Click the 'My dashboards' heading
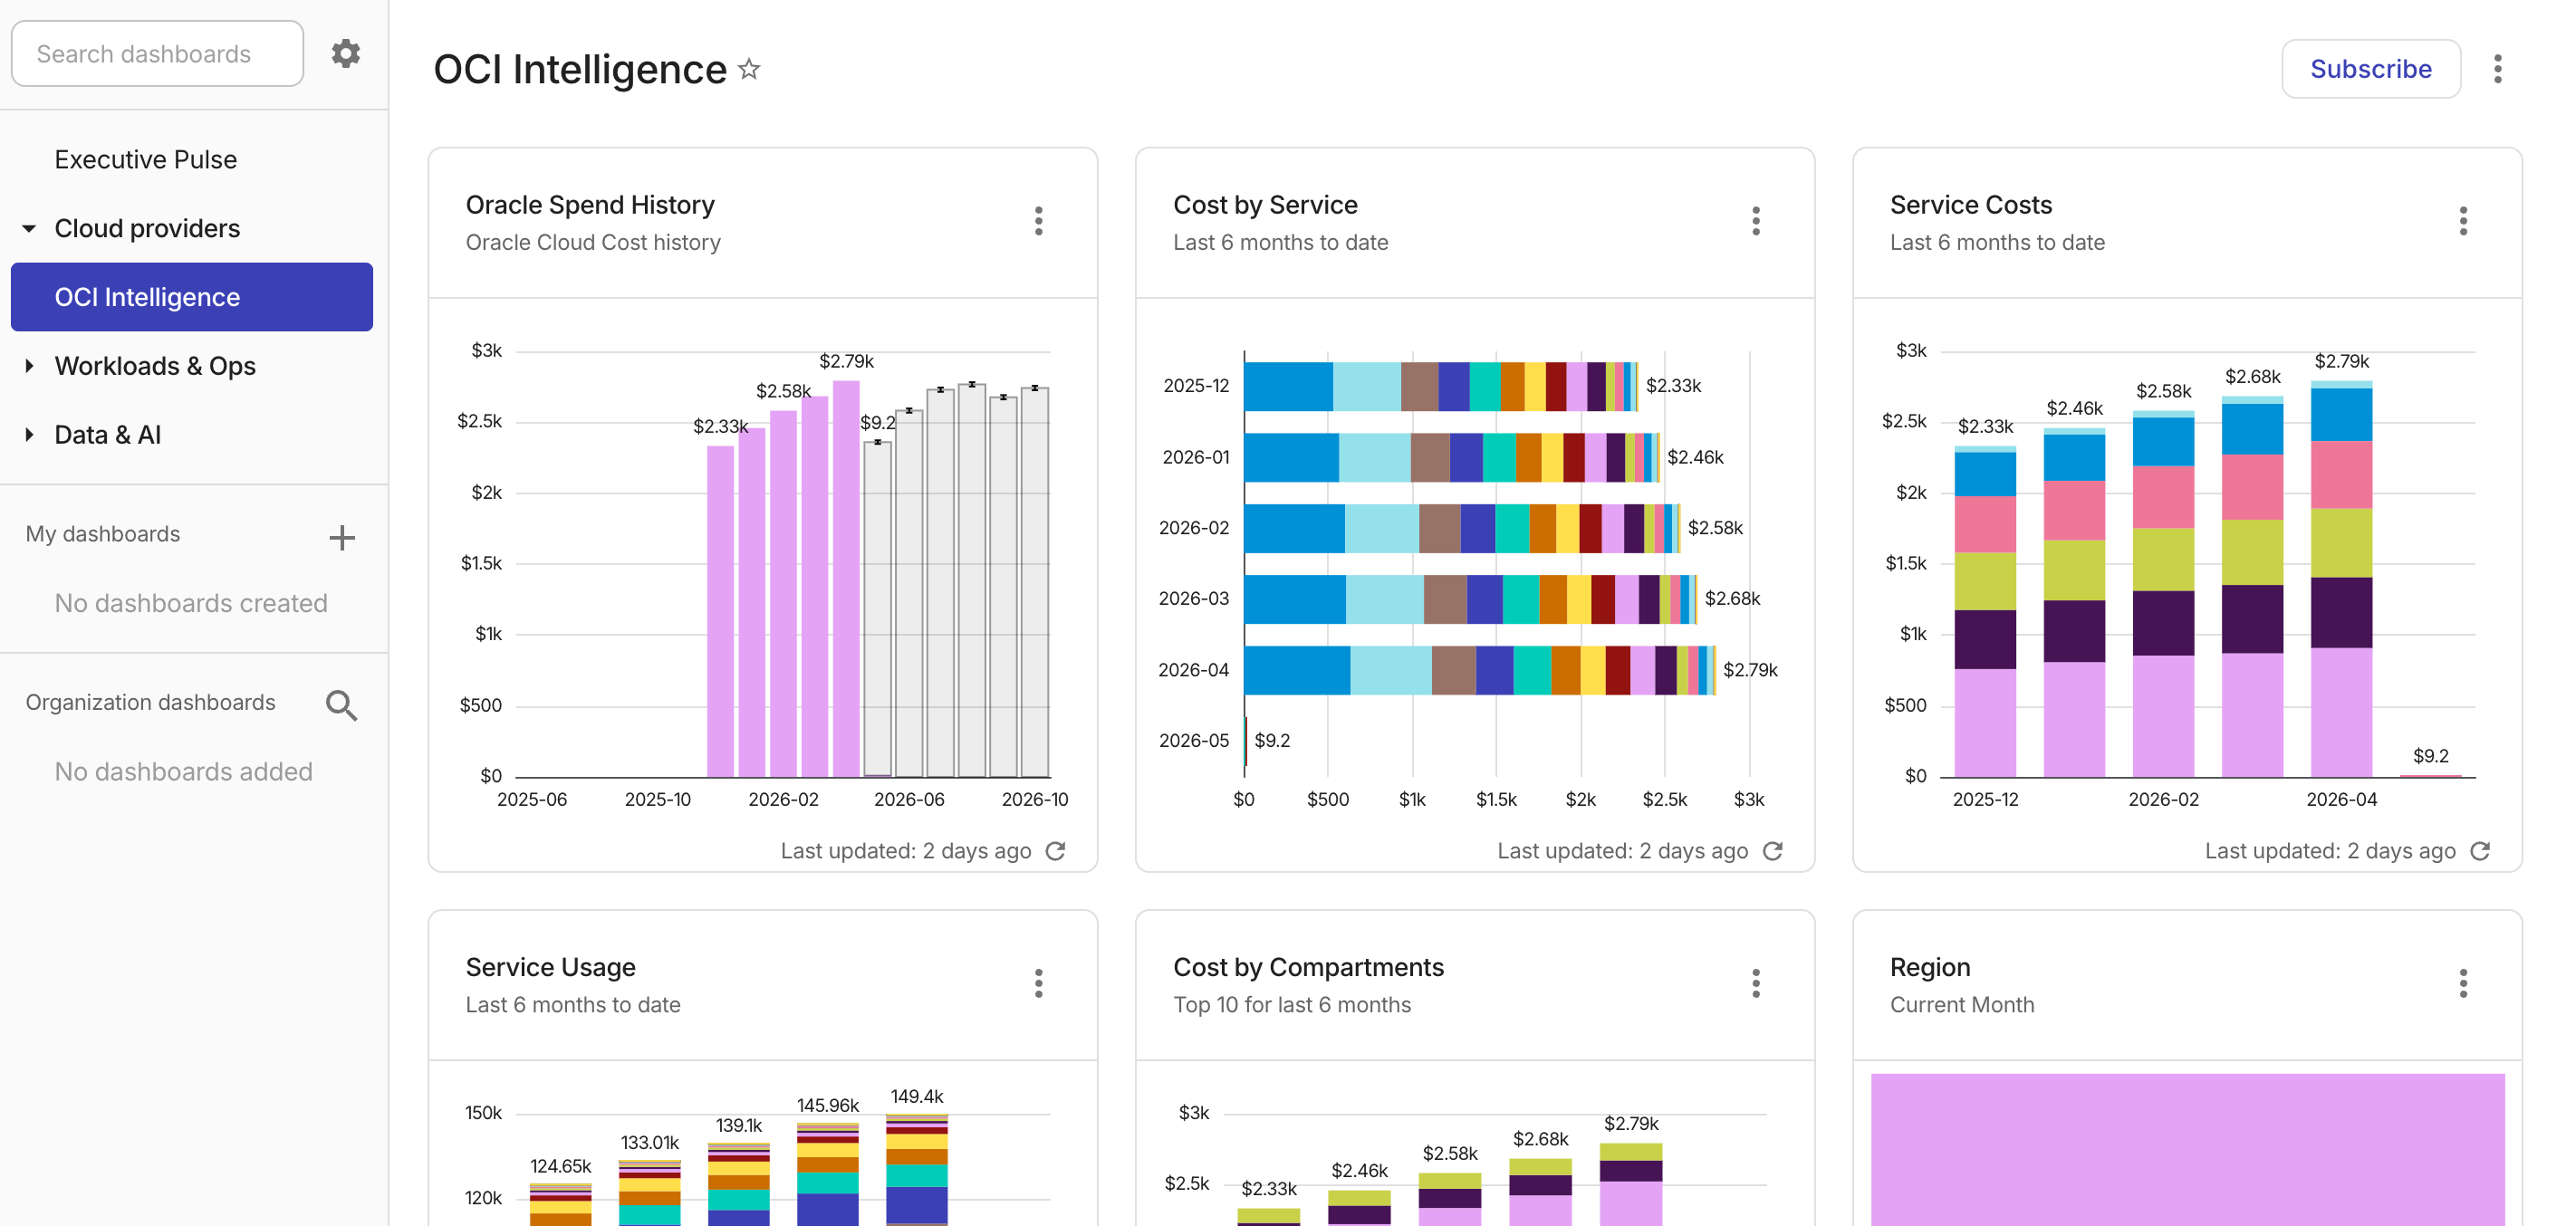2576x1226 pixels. (x=103, y=534)
